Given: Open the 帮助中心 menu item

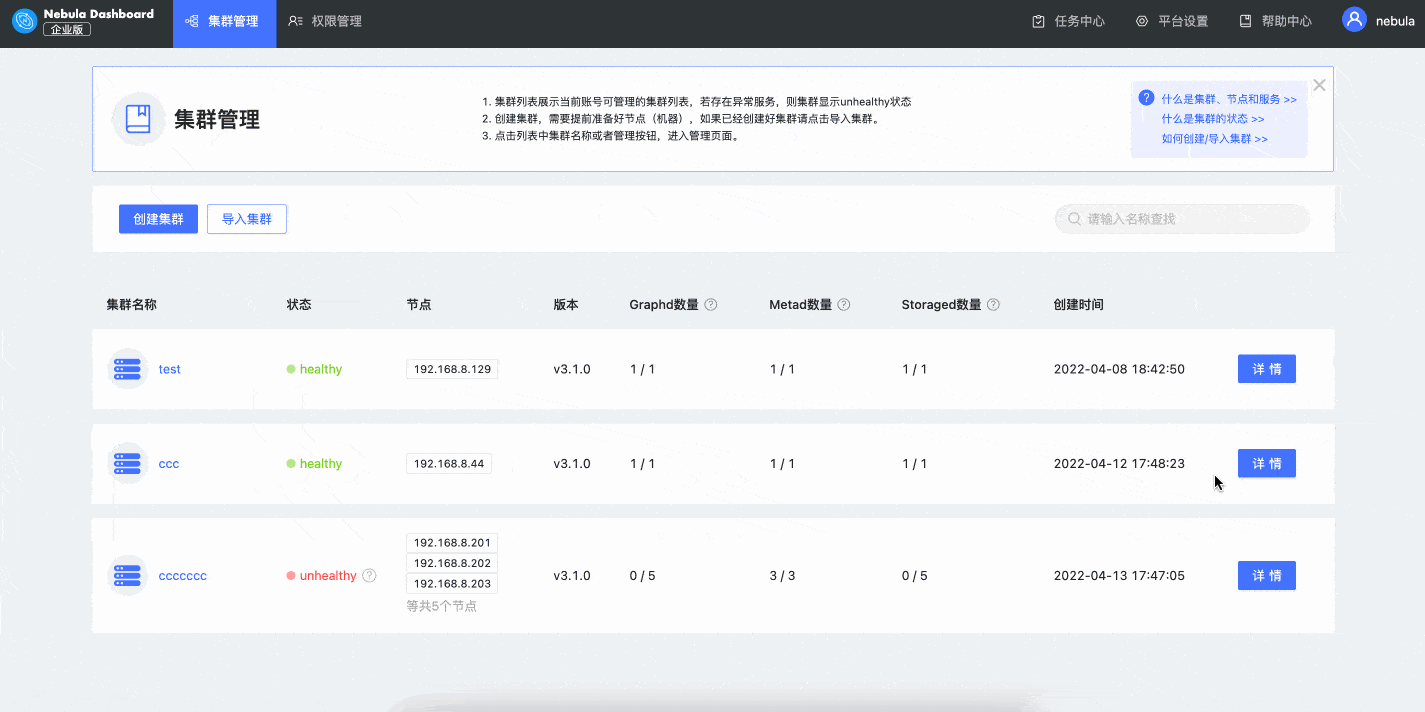Looking at the screenshot, I should click(1275, 21).
